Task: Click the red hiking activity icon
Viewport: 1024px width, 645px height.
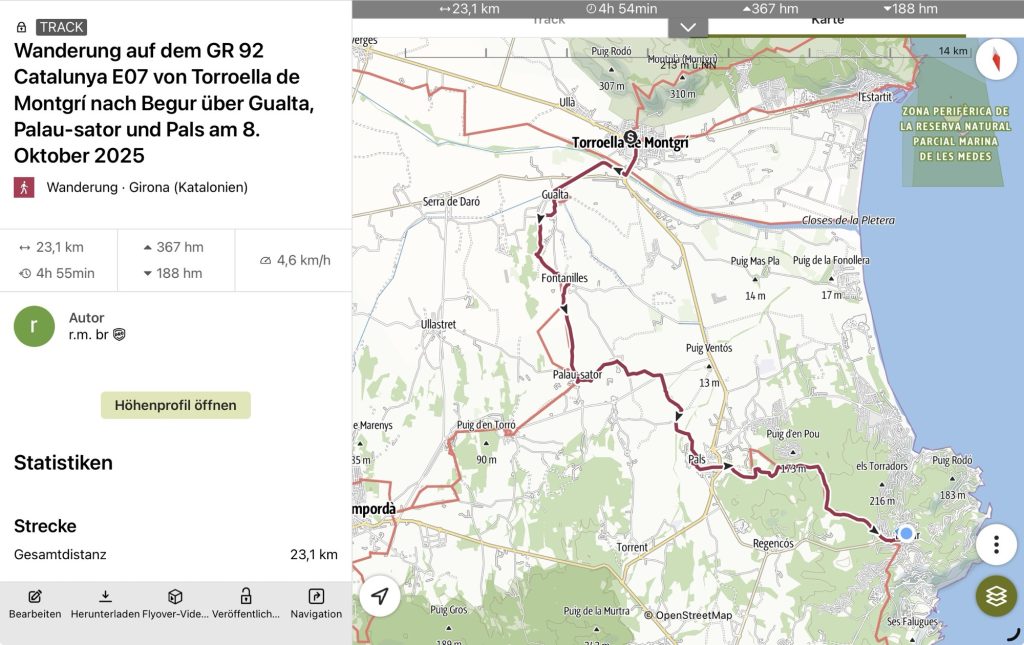Action: coord(24,187)
